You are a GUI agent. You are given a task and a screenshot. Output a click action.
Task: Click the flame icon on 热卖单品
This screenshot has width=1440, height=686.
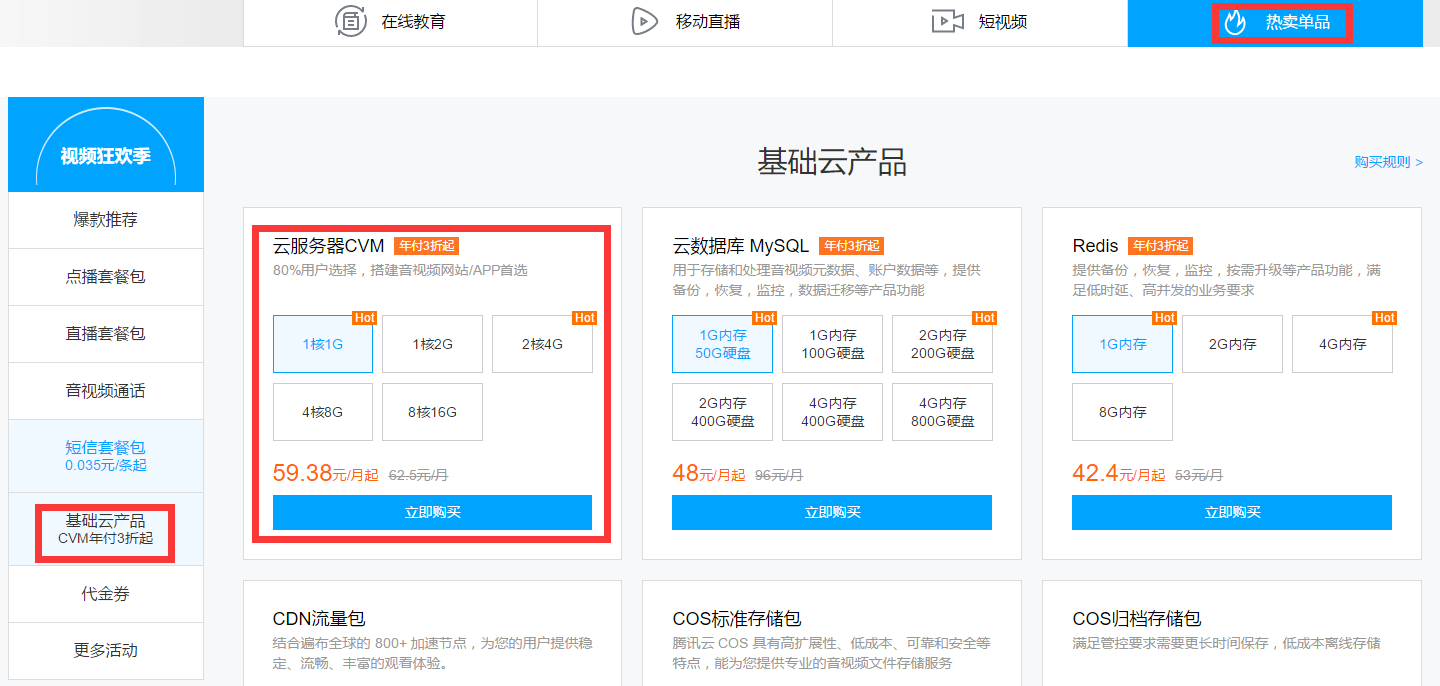(x=1233, y=23)
